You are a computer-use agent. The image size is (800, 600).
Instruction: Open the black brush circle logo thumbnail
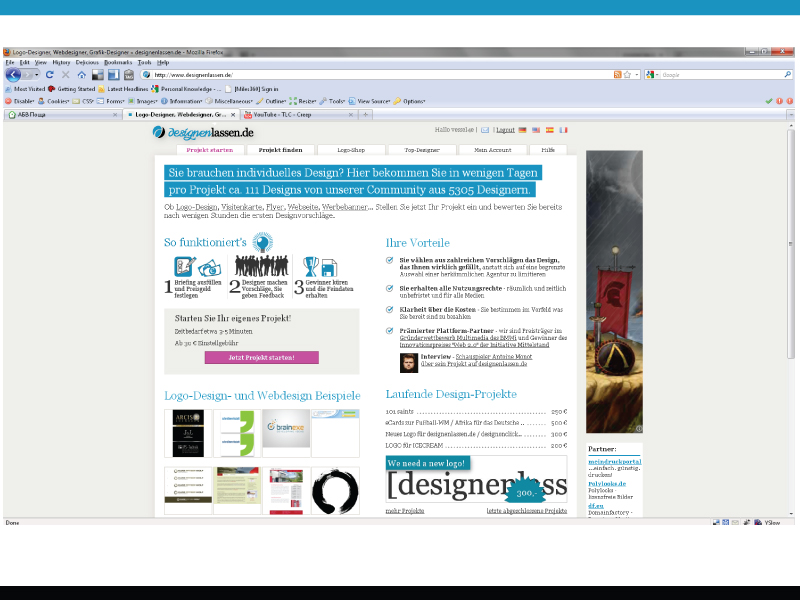(335, 491)
